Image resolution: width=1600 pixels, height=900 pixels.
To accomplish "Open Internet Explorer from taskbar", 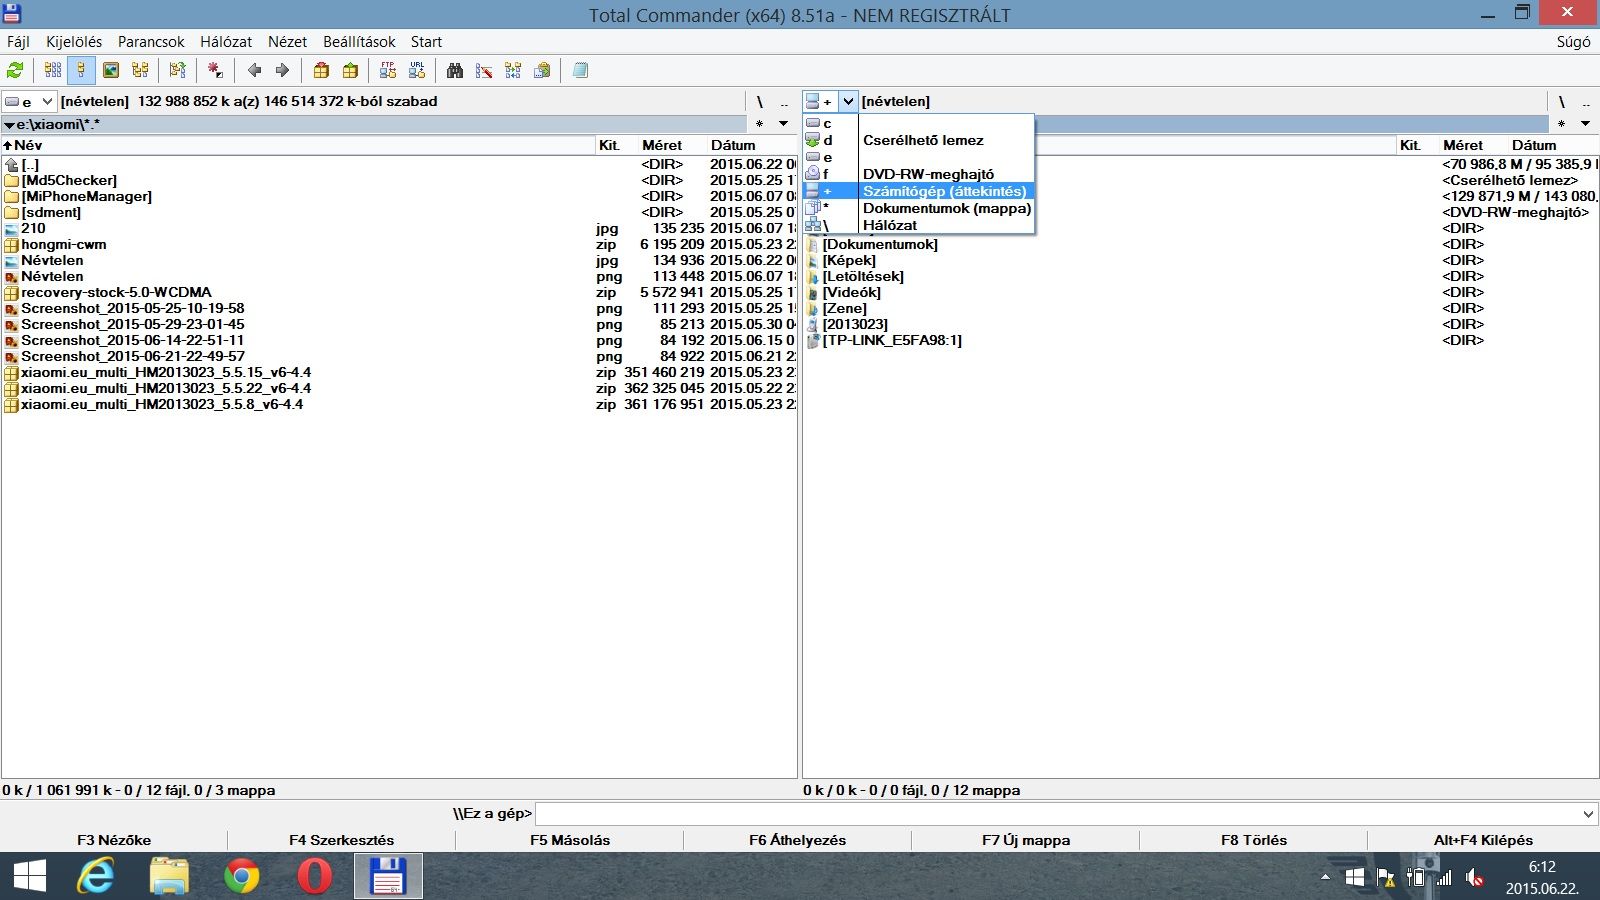I will point(96,877).
